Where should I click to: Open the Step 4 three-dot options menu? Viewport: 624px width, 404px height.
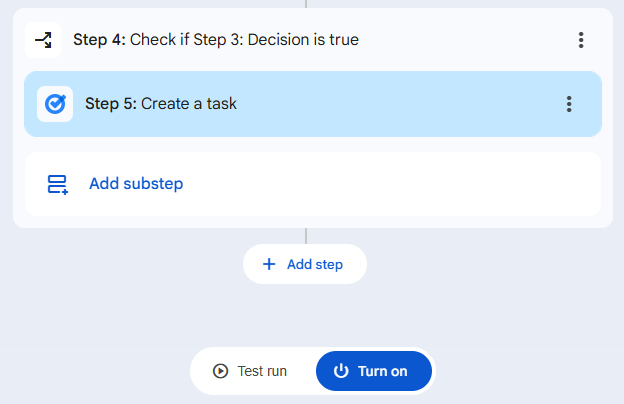click(x=581, y=40)
